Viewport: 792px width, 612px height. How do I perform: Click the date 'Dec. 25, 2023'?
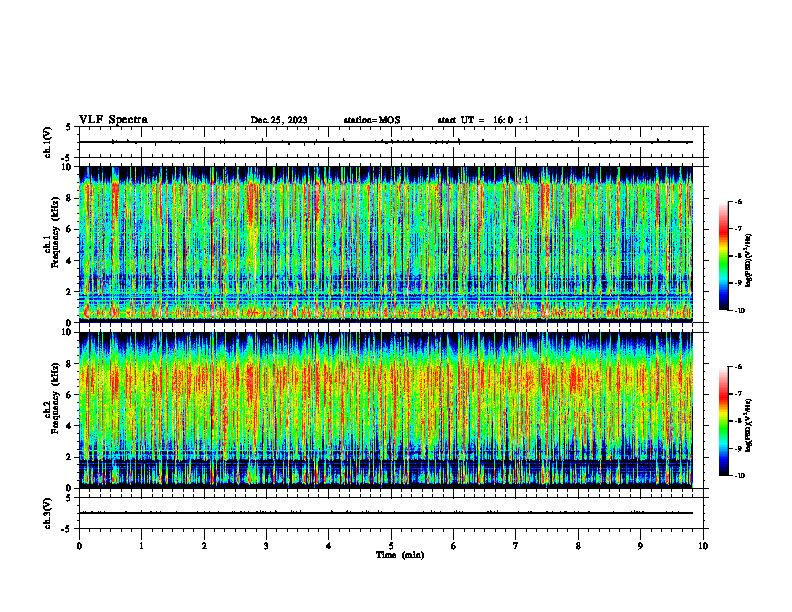[x=279, y=120]
